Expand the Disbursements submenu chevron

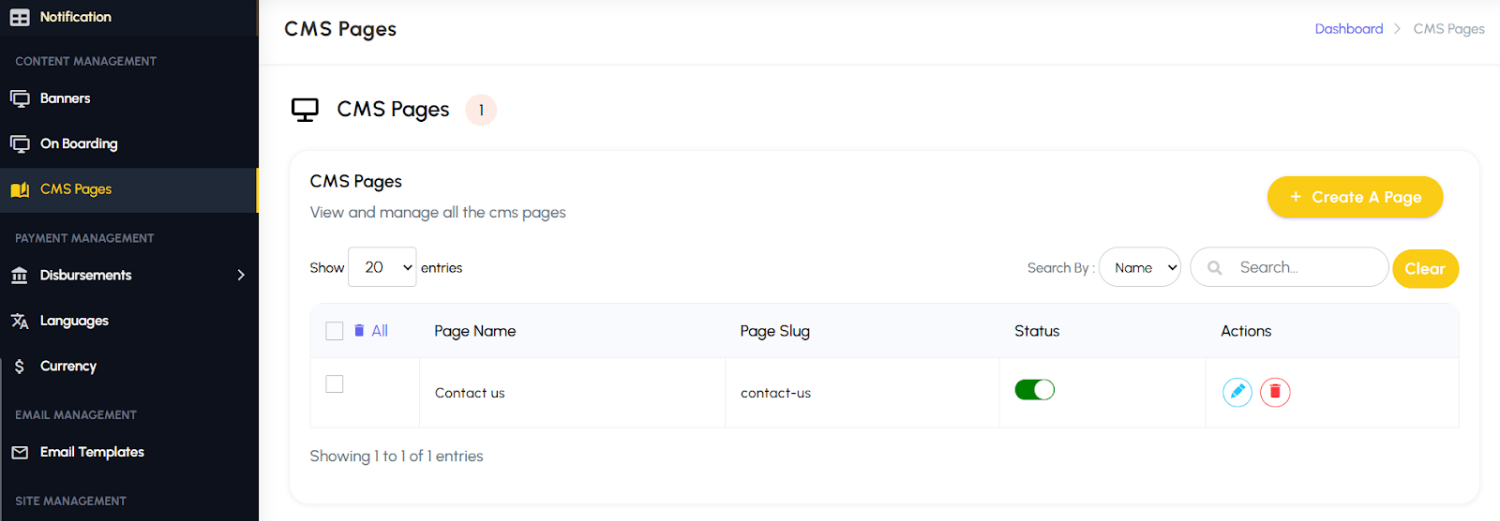(241, 275)
